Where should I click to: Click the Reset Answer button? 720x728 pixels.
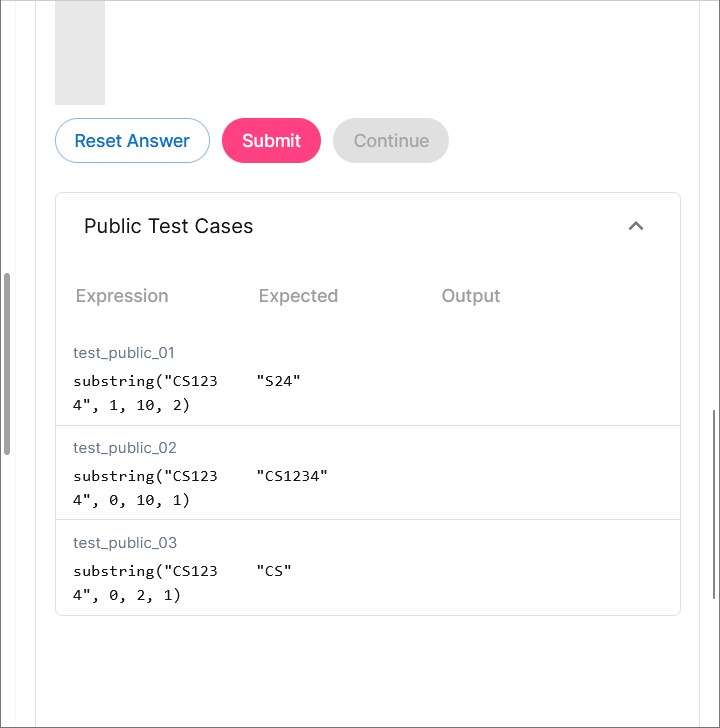click(x=132, y=141)
